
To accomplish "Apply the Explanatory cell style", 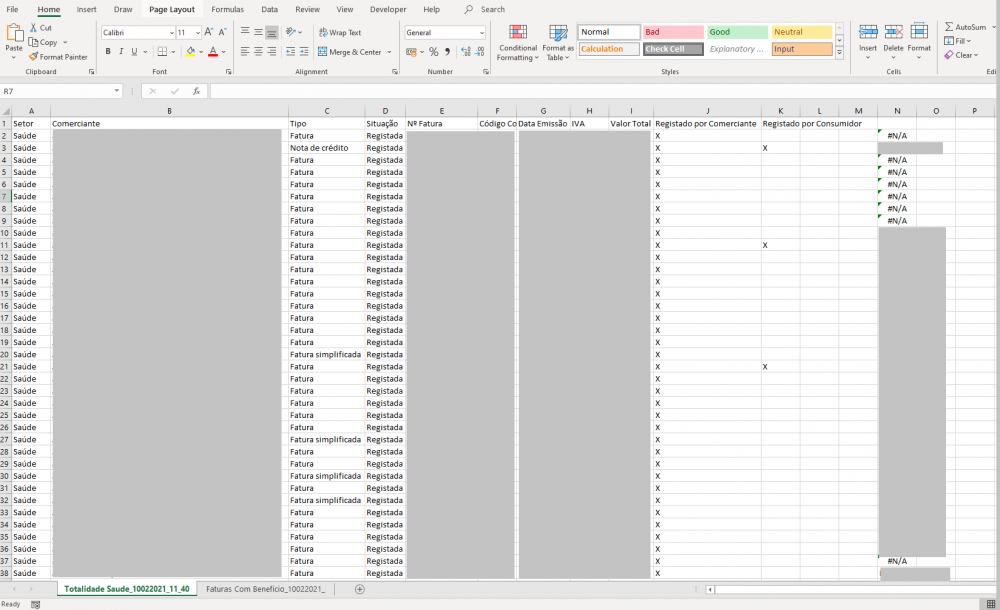I will (737, 49).
